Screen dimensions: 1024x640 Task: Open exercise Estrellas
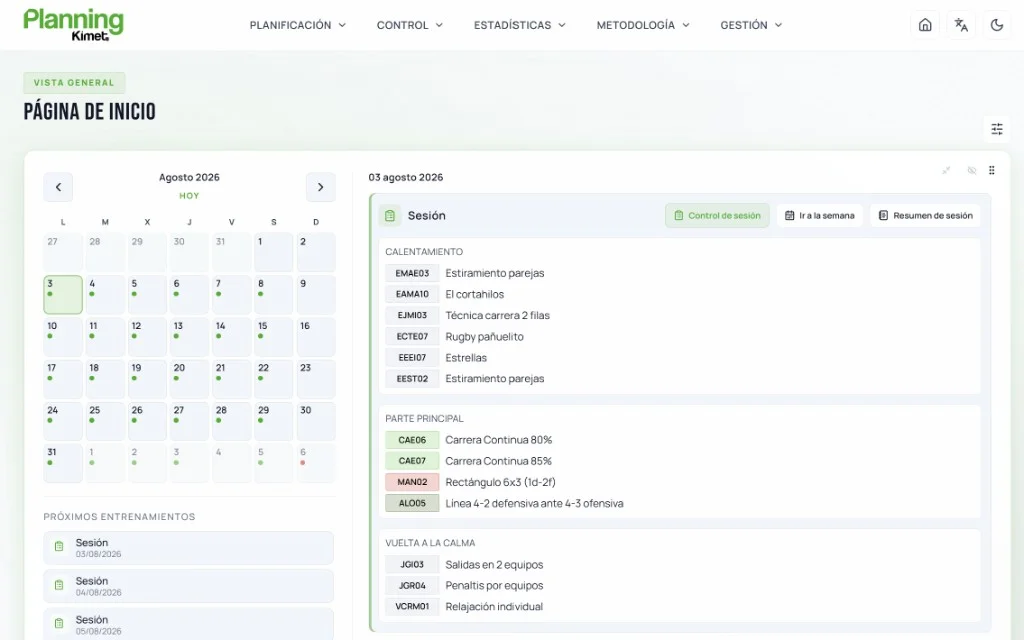466,358
